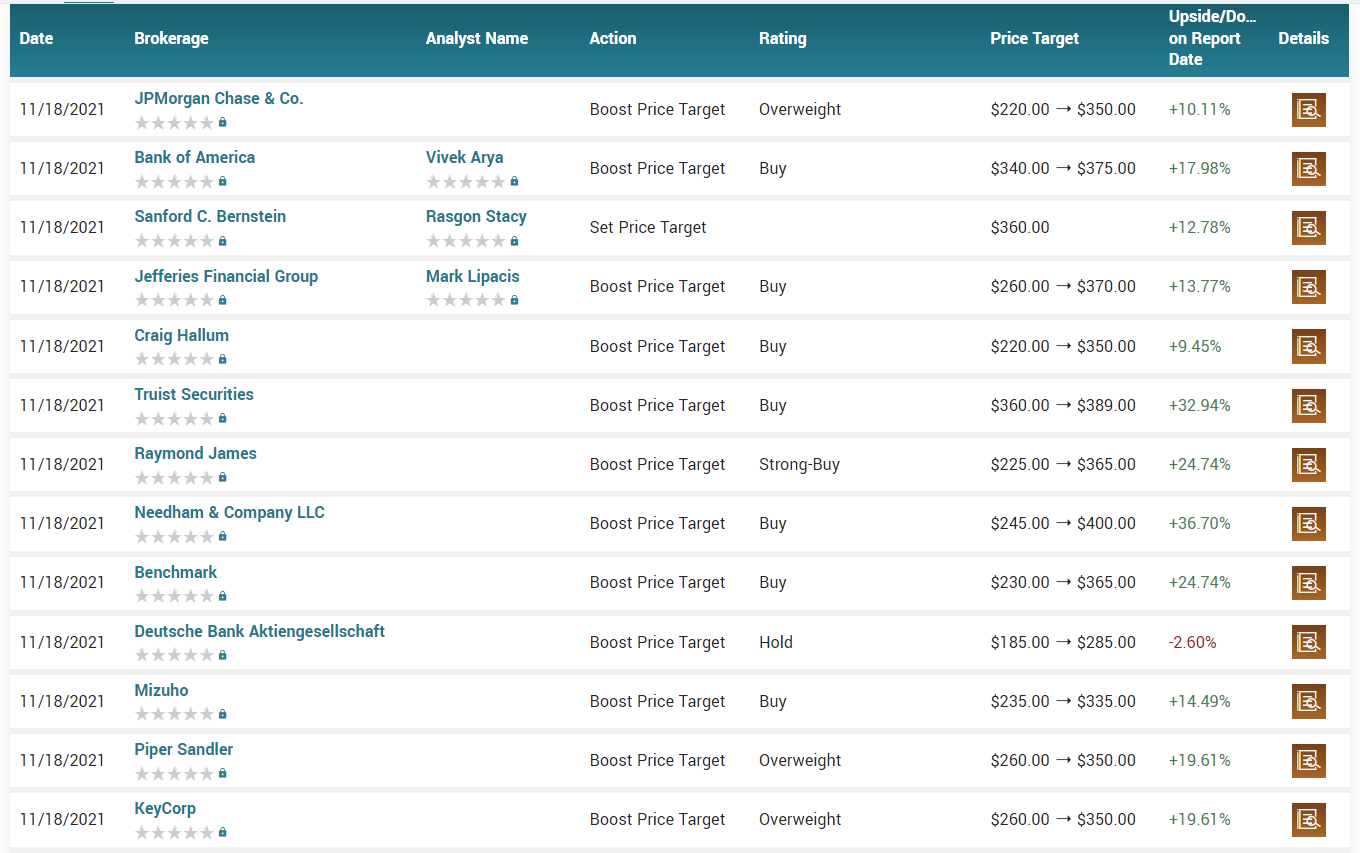Sort by Action column header
Screen dimensions: 1360x853
pos(613,38)
